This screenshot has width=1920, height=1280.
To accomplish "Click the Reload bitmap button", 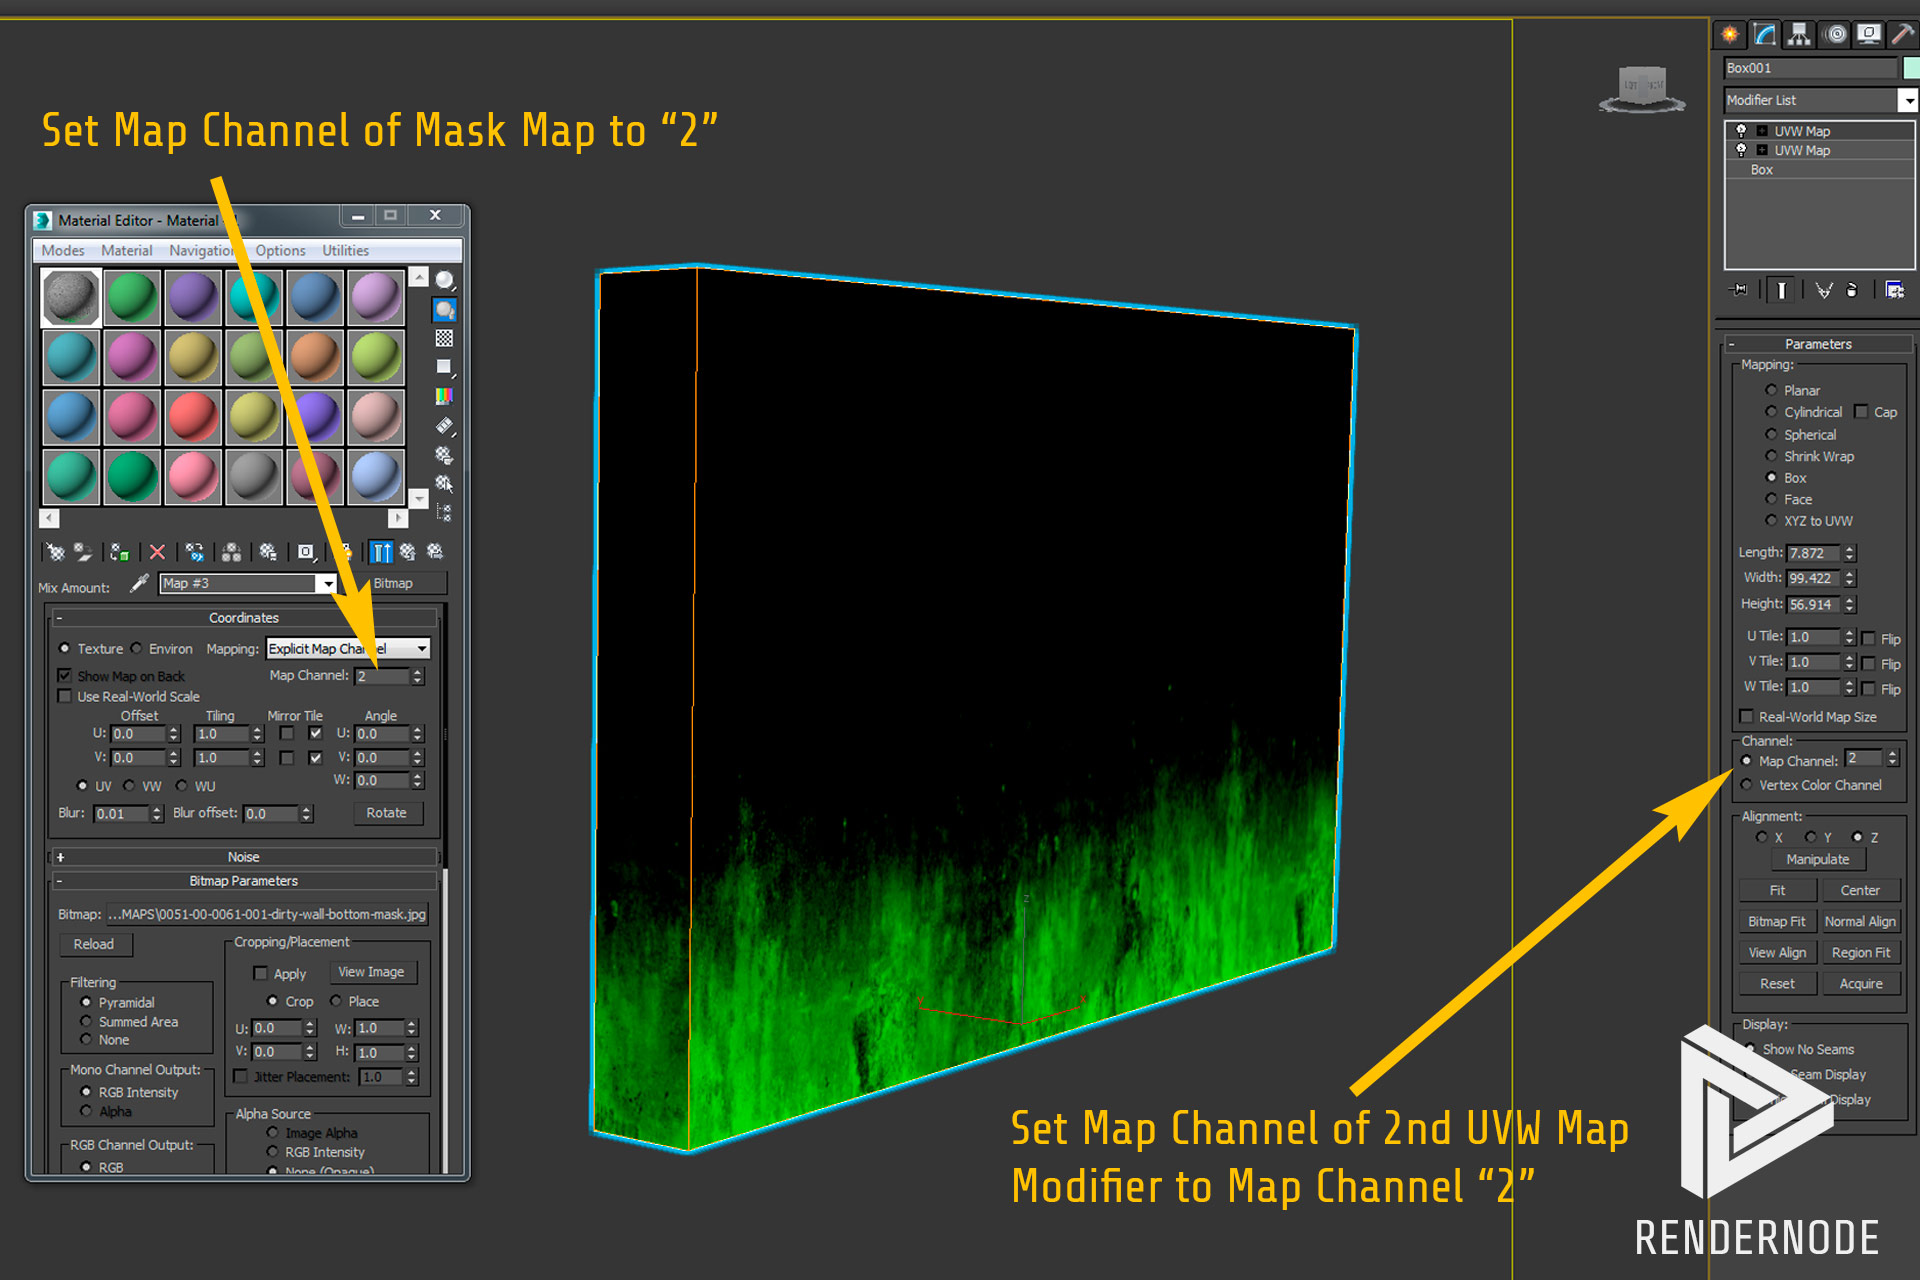I will 94,944.
